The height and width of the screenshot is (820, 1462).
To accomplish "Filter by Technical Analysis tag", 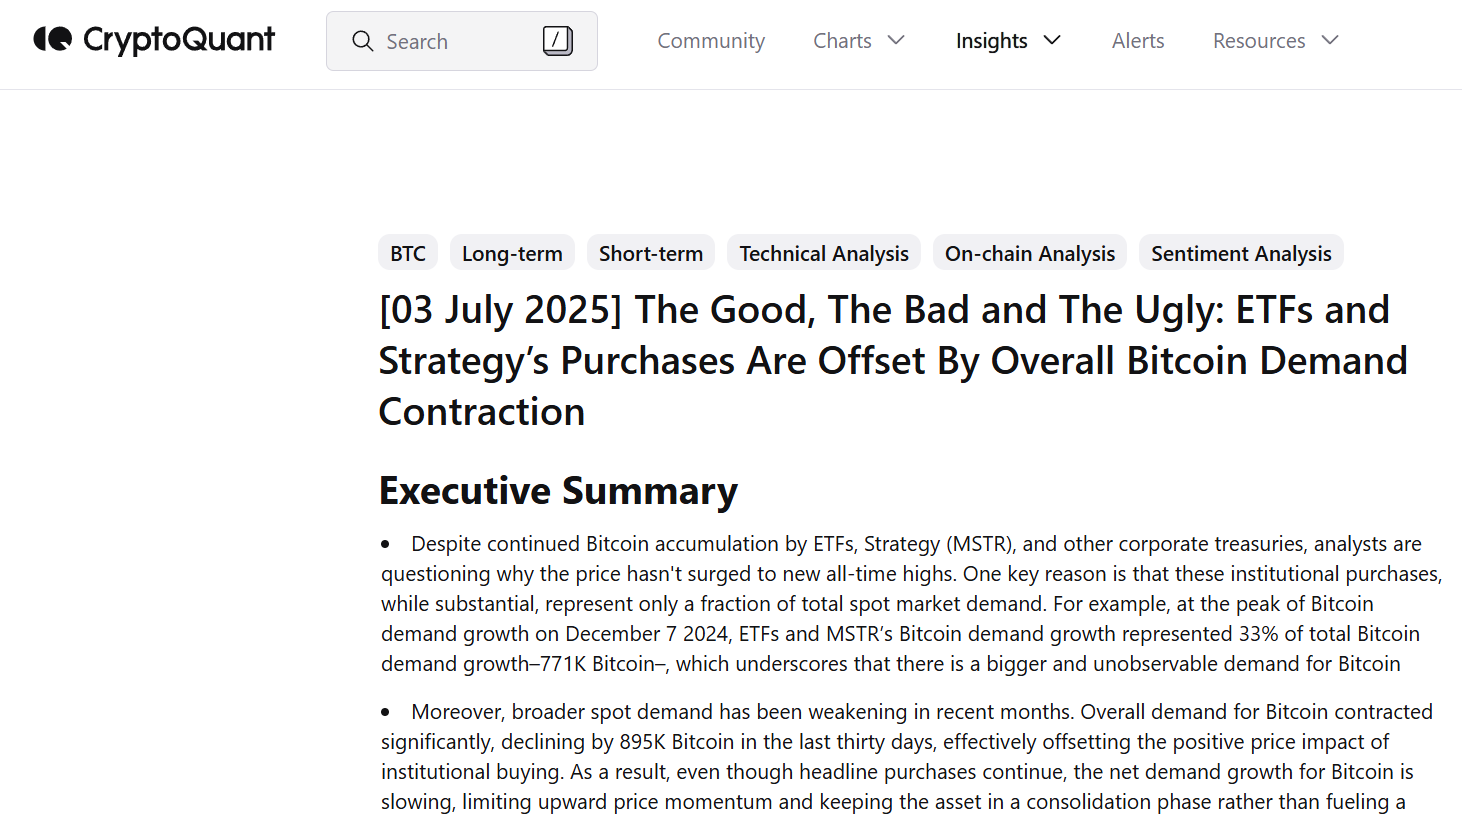I will coord(824,253).
